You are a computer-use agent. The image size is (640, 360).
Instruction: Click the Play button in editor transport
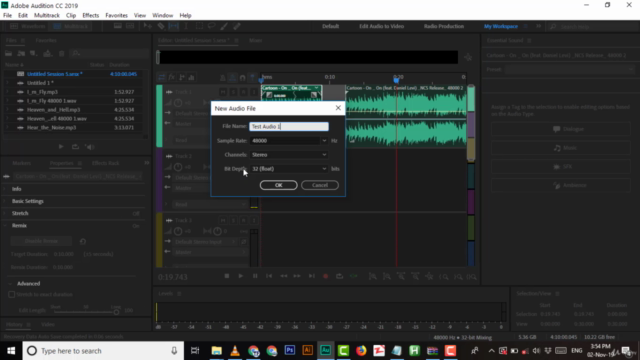[x=240, y=276]
